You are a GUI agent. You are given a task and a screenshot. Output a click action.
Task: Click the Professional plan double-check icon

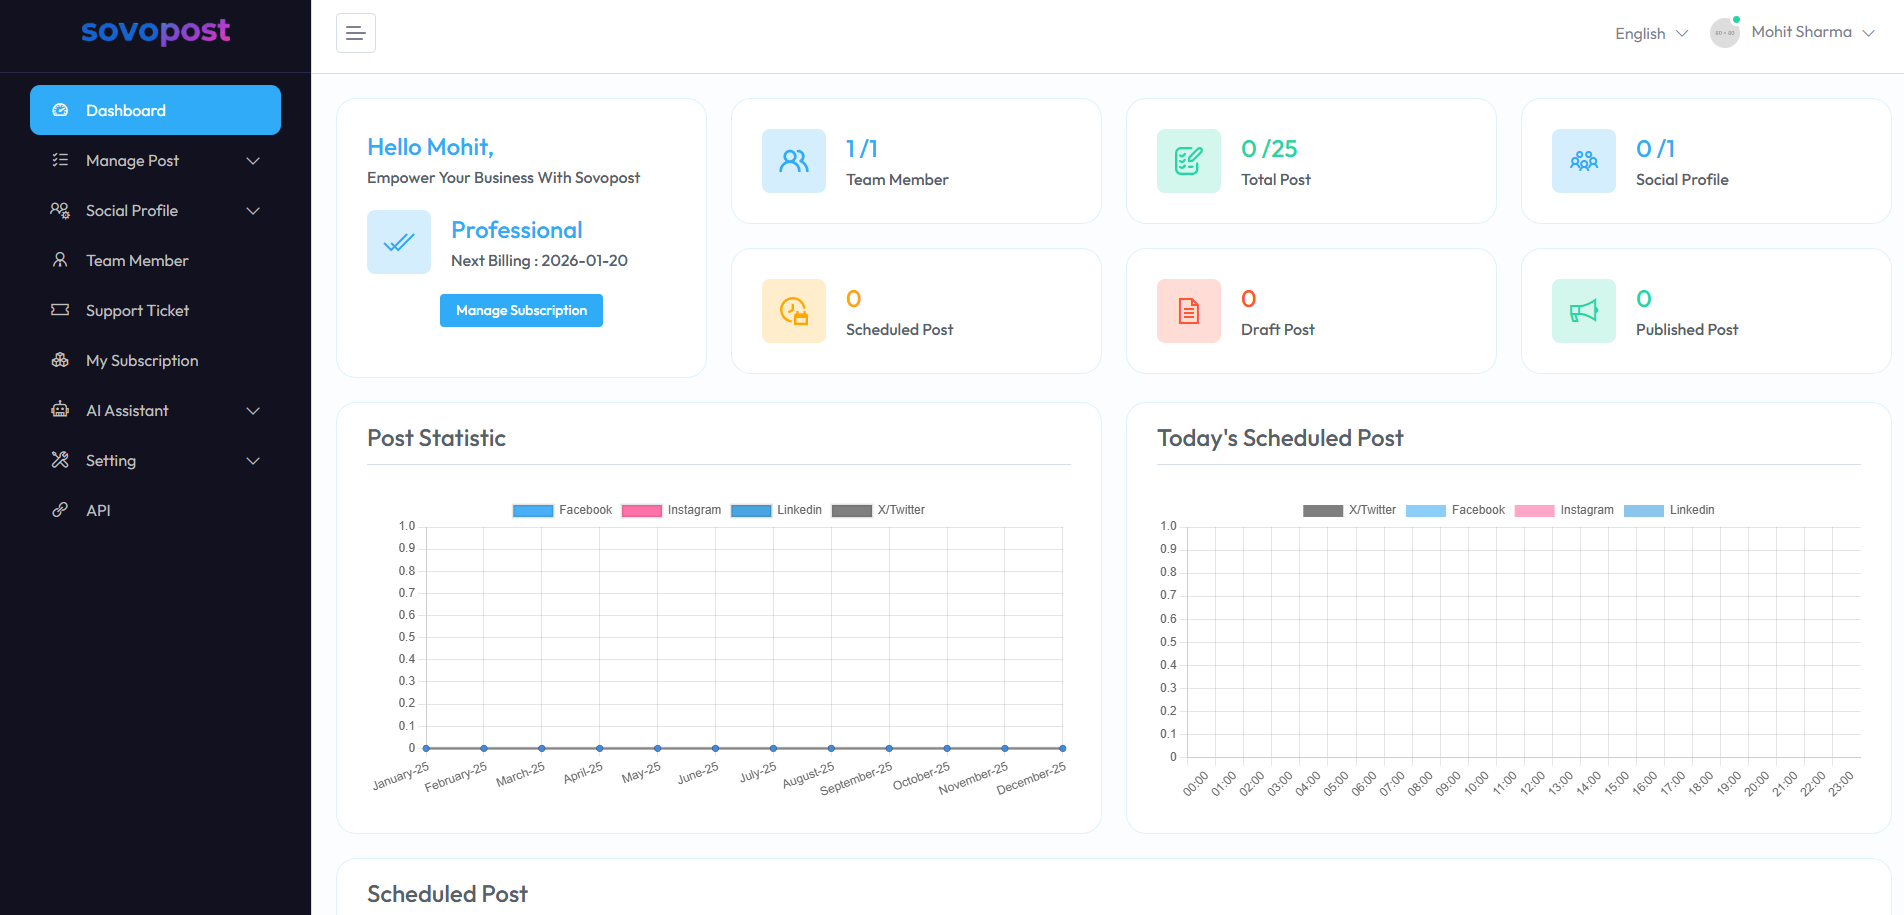pos(398,242)
